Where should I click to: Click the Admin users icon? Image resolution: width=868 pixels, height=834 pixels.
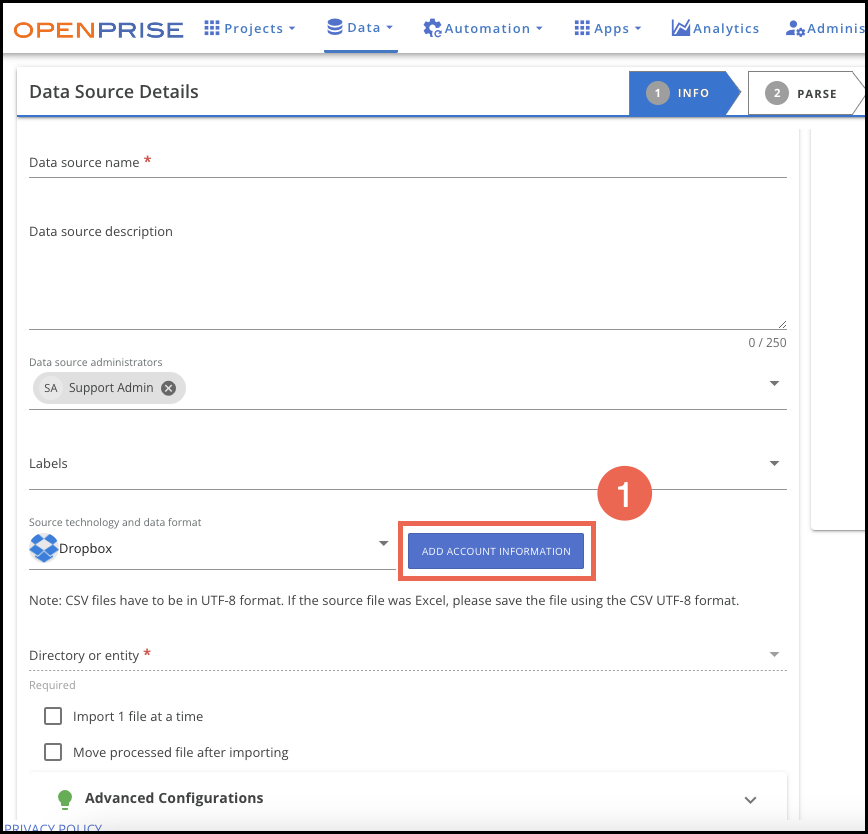tap(793, 28)
